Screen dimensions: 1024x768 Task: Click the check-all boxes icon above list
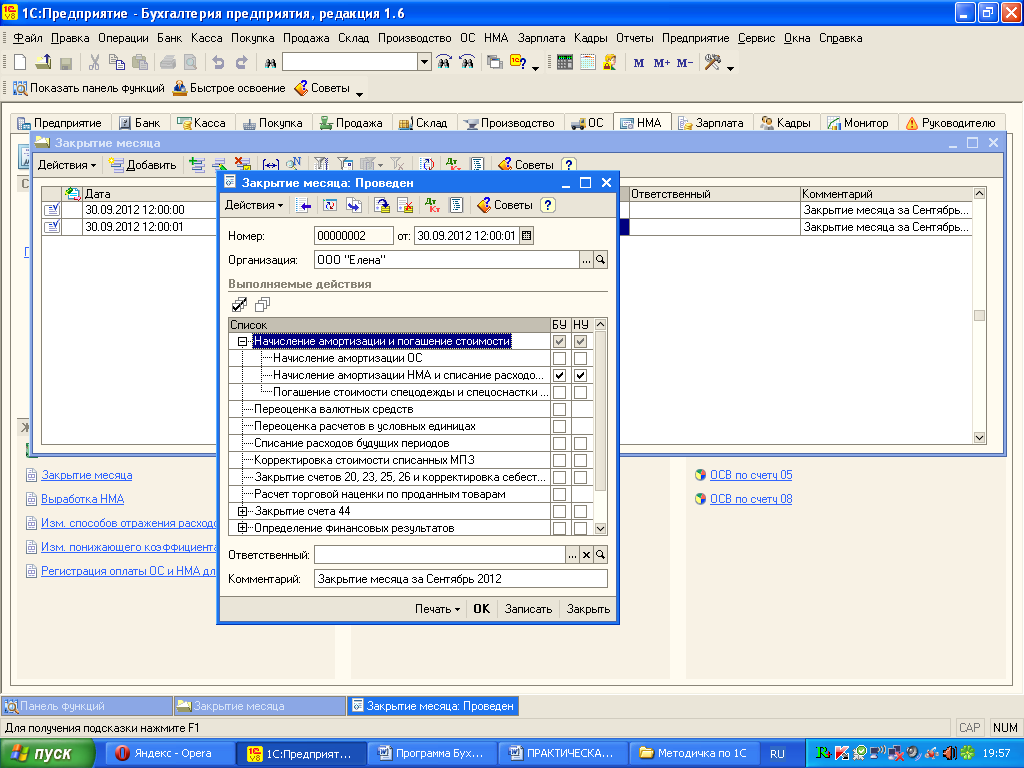click(240, 304)
